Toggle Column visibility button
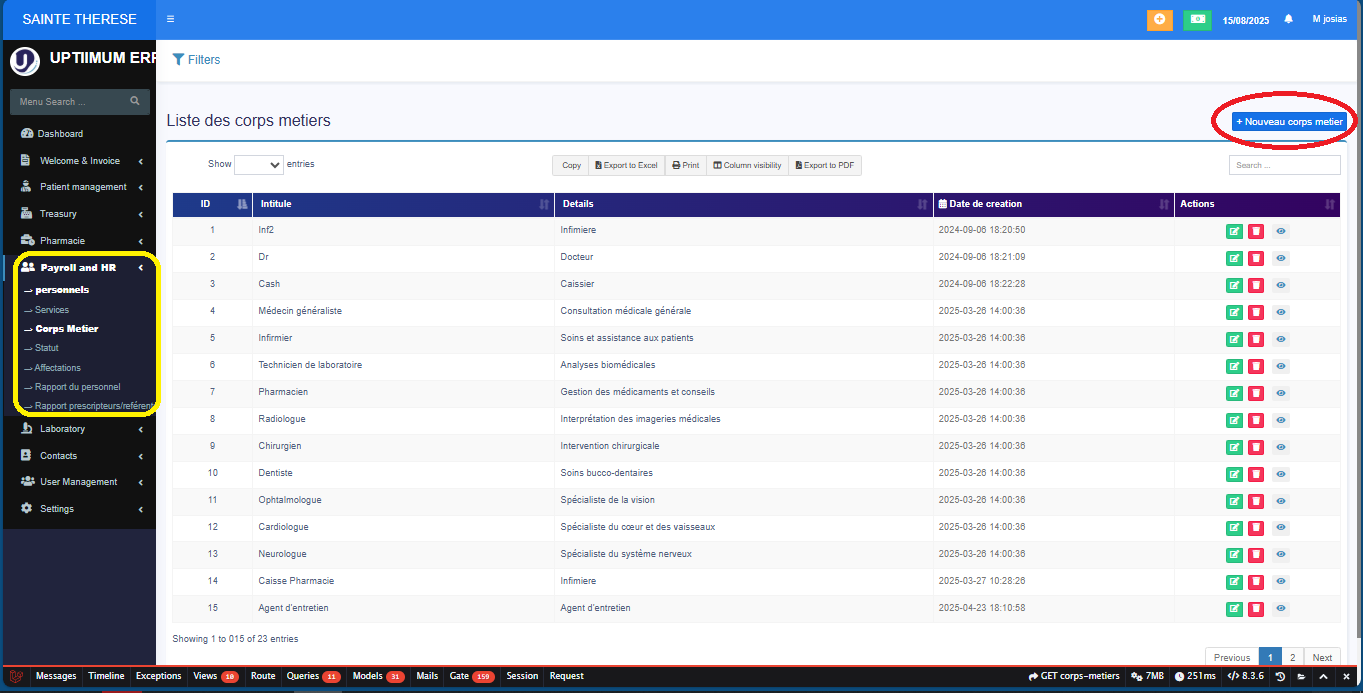 click(x=747, y=165)
